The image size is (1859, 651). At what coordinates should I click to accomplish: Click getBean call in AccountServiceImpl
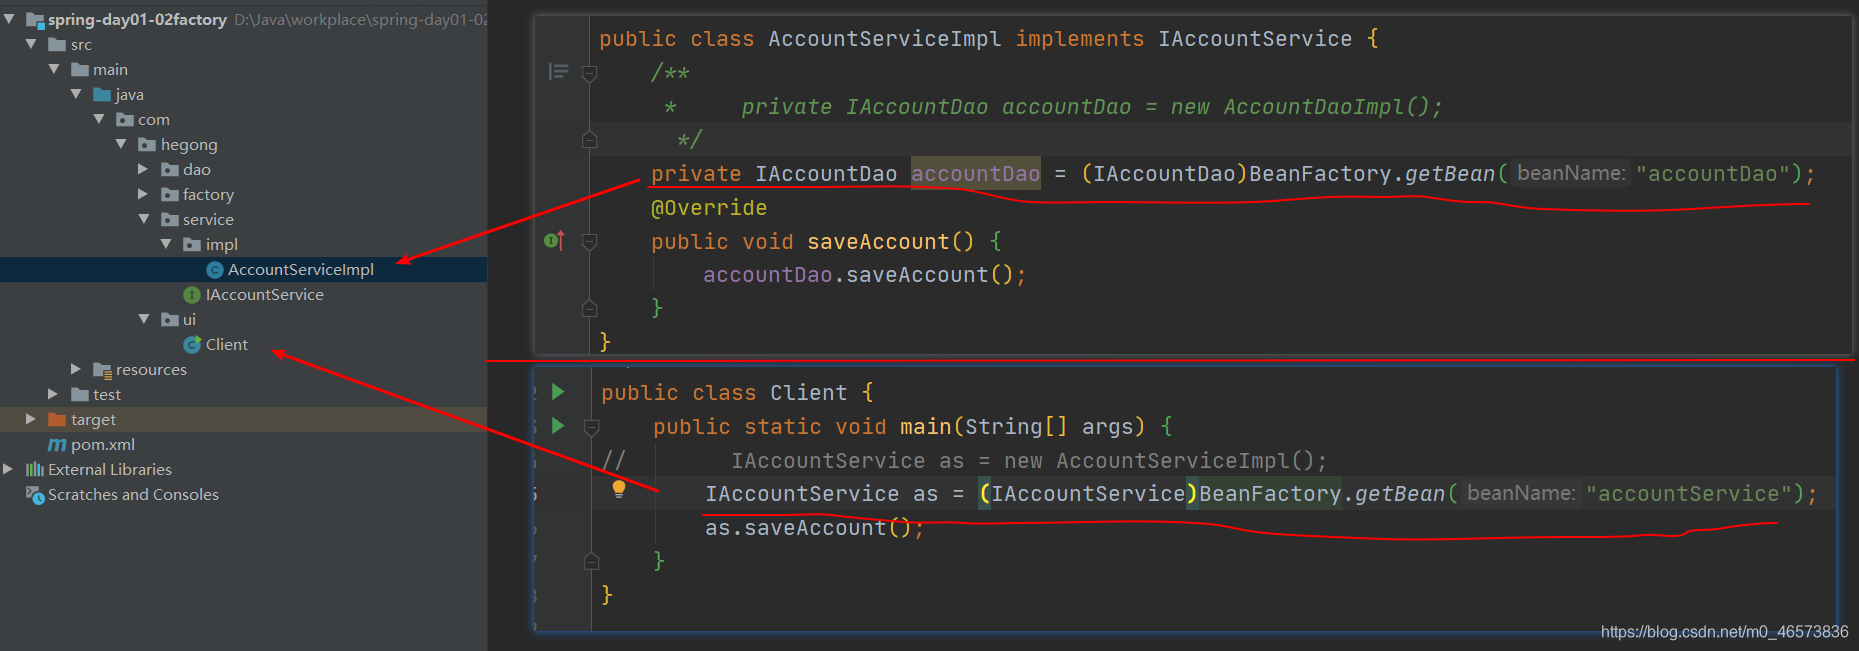[1450, 174]
